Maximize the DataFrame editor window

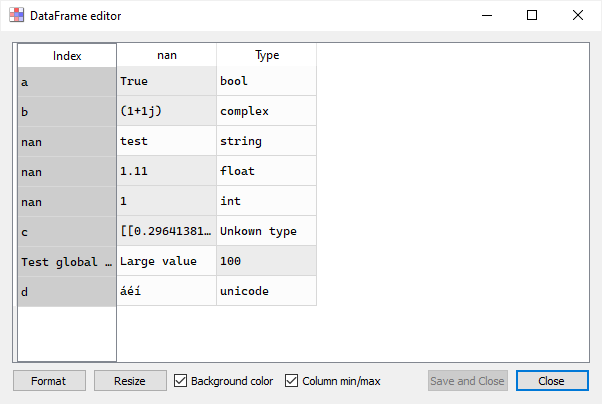point(532,15)
